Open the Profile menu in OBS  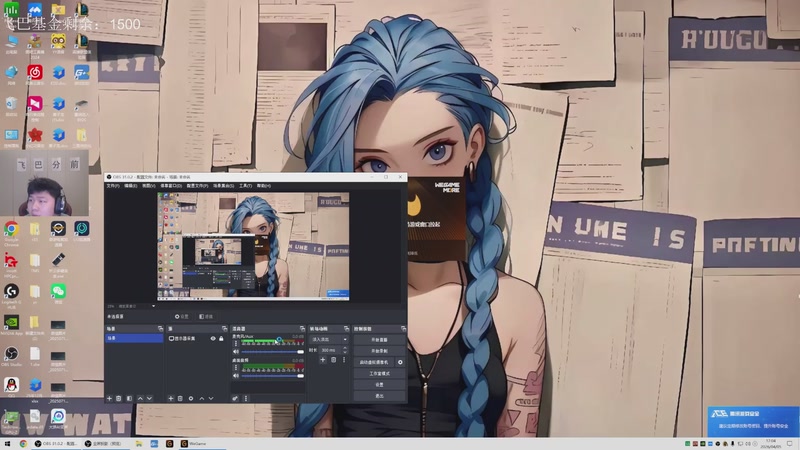[x=197, y=186]
